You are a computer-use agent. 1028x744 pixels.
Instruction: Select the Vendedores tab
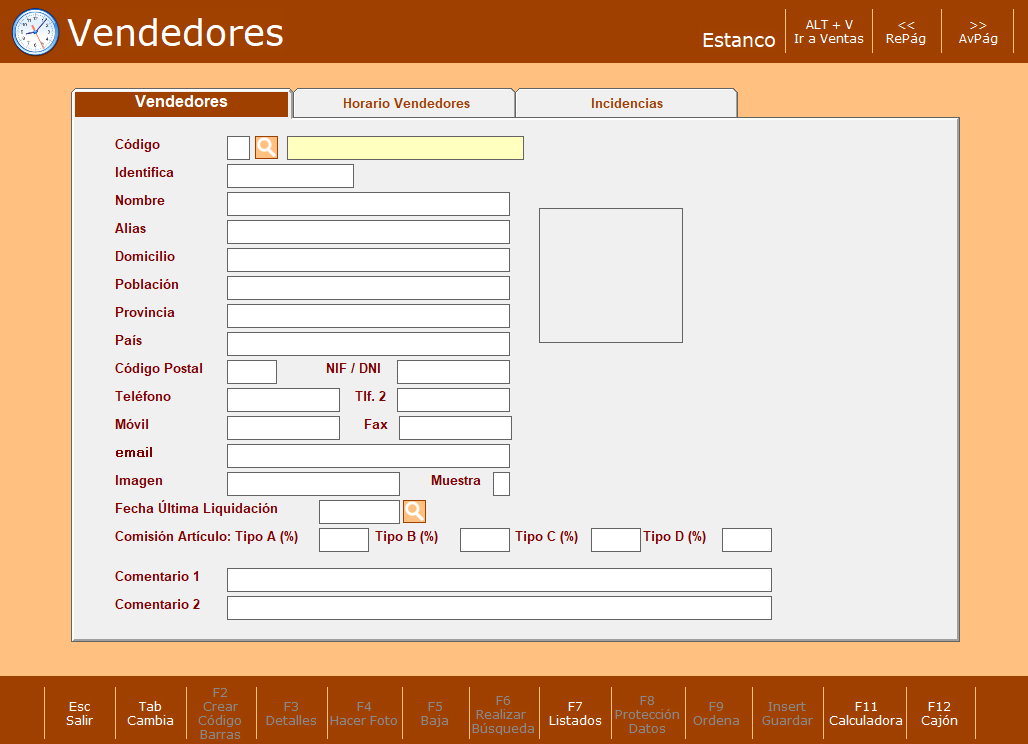pos(182,102)
